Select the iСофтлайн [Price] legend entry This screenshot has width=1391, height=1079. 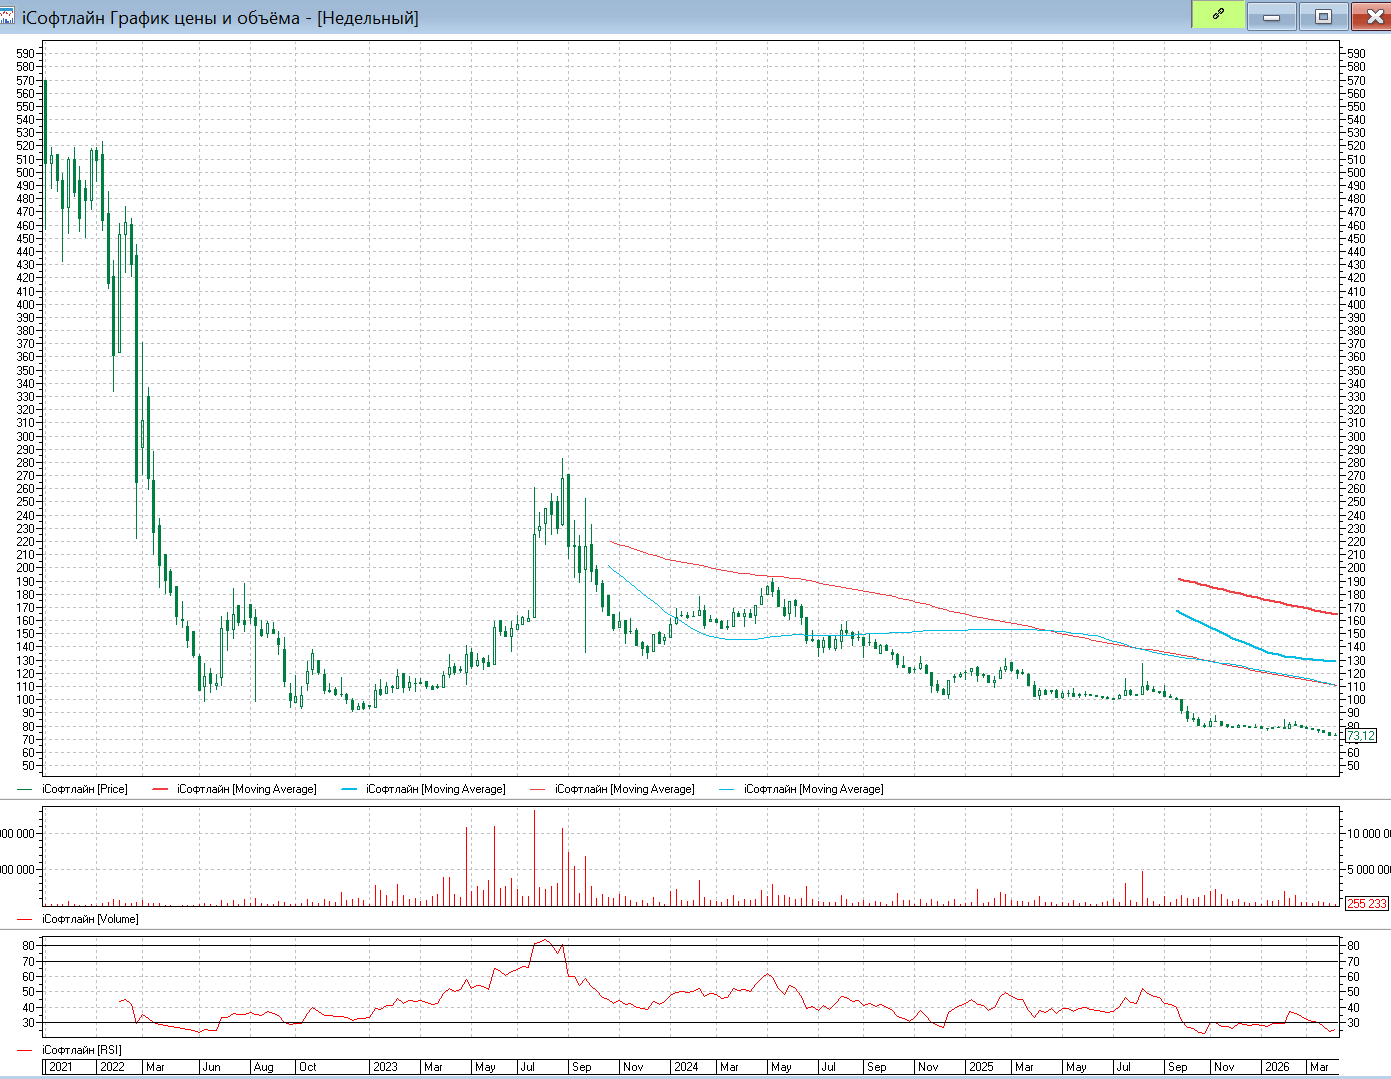coord(85,789)
